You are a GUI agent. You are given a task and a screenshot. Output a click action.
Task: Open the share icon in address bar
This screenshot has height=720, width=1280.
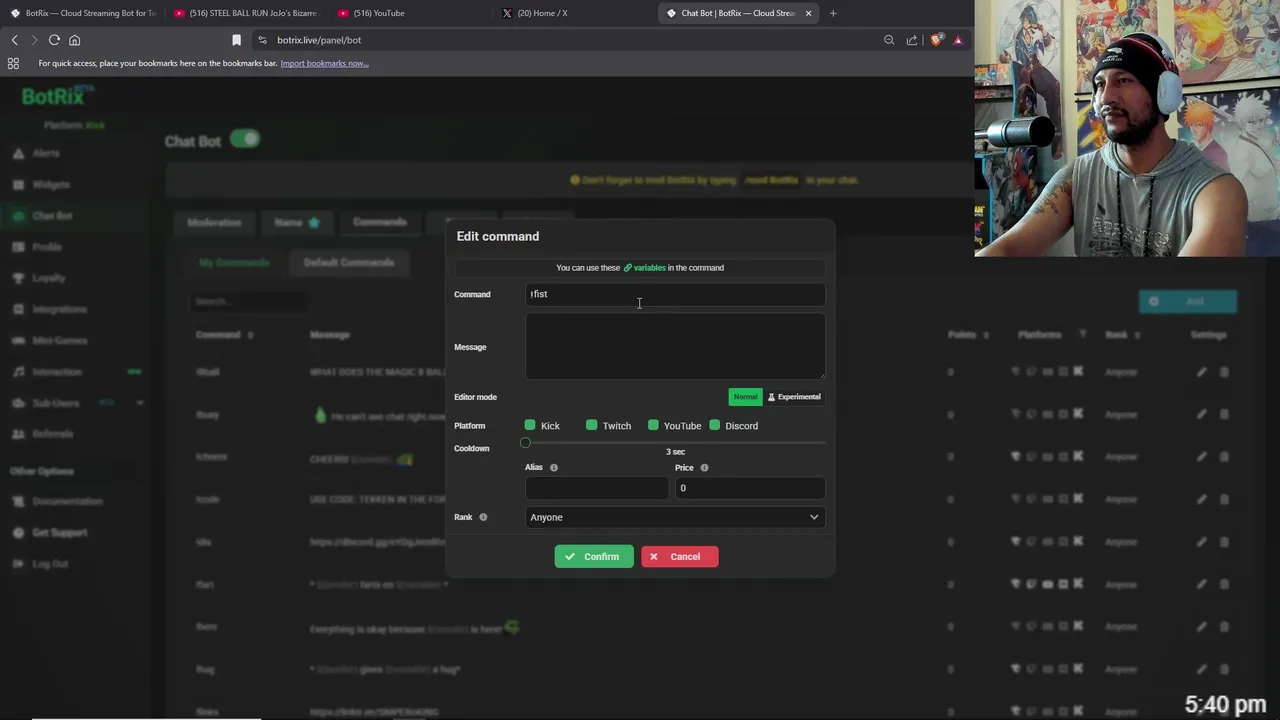pyautogui.click(x=912, y=40)
